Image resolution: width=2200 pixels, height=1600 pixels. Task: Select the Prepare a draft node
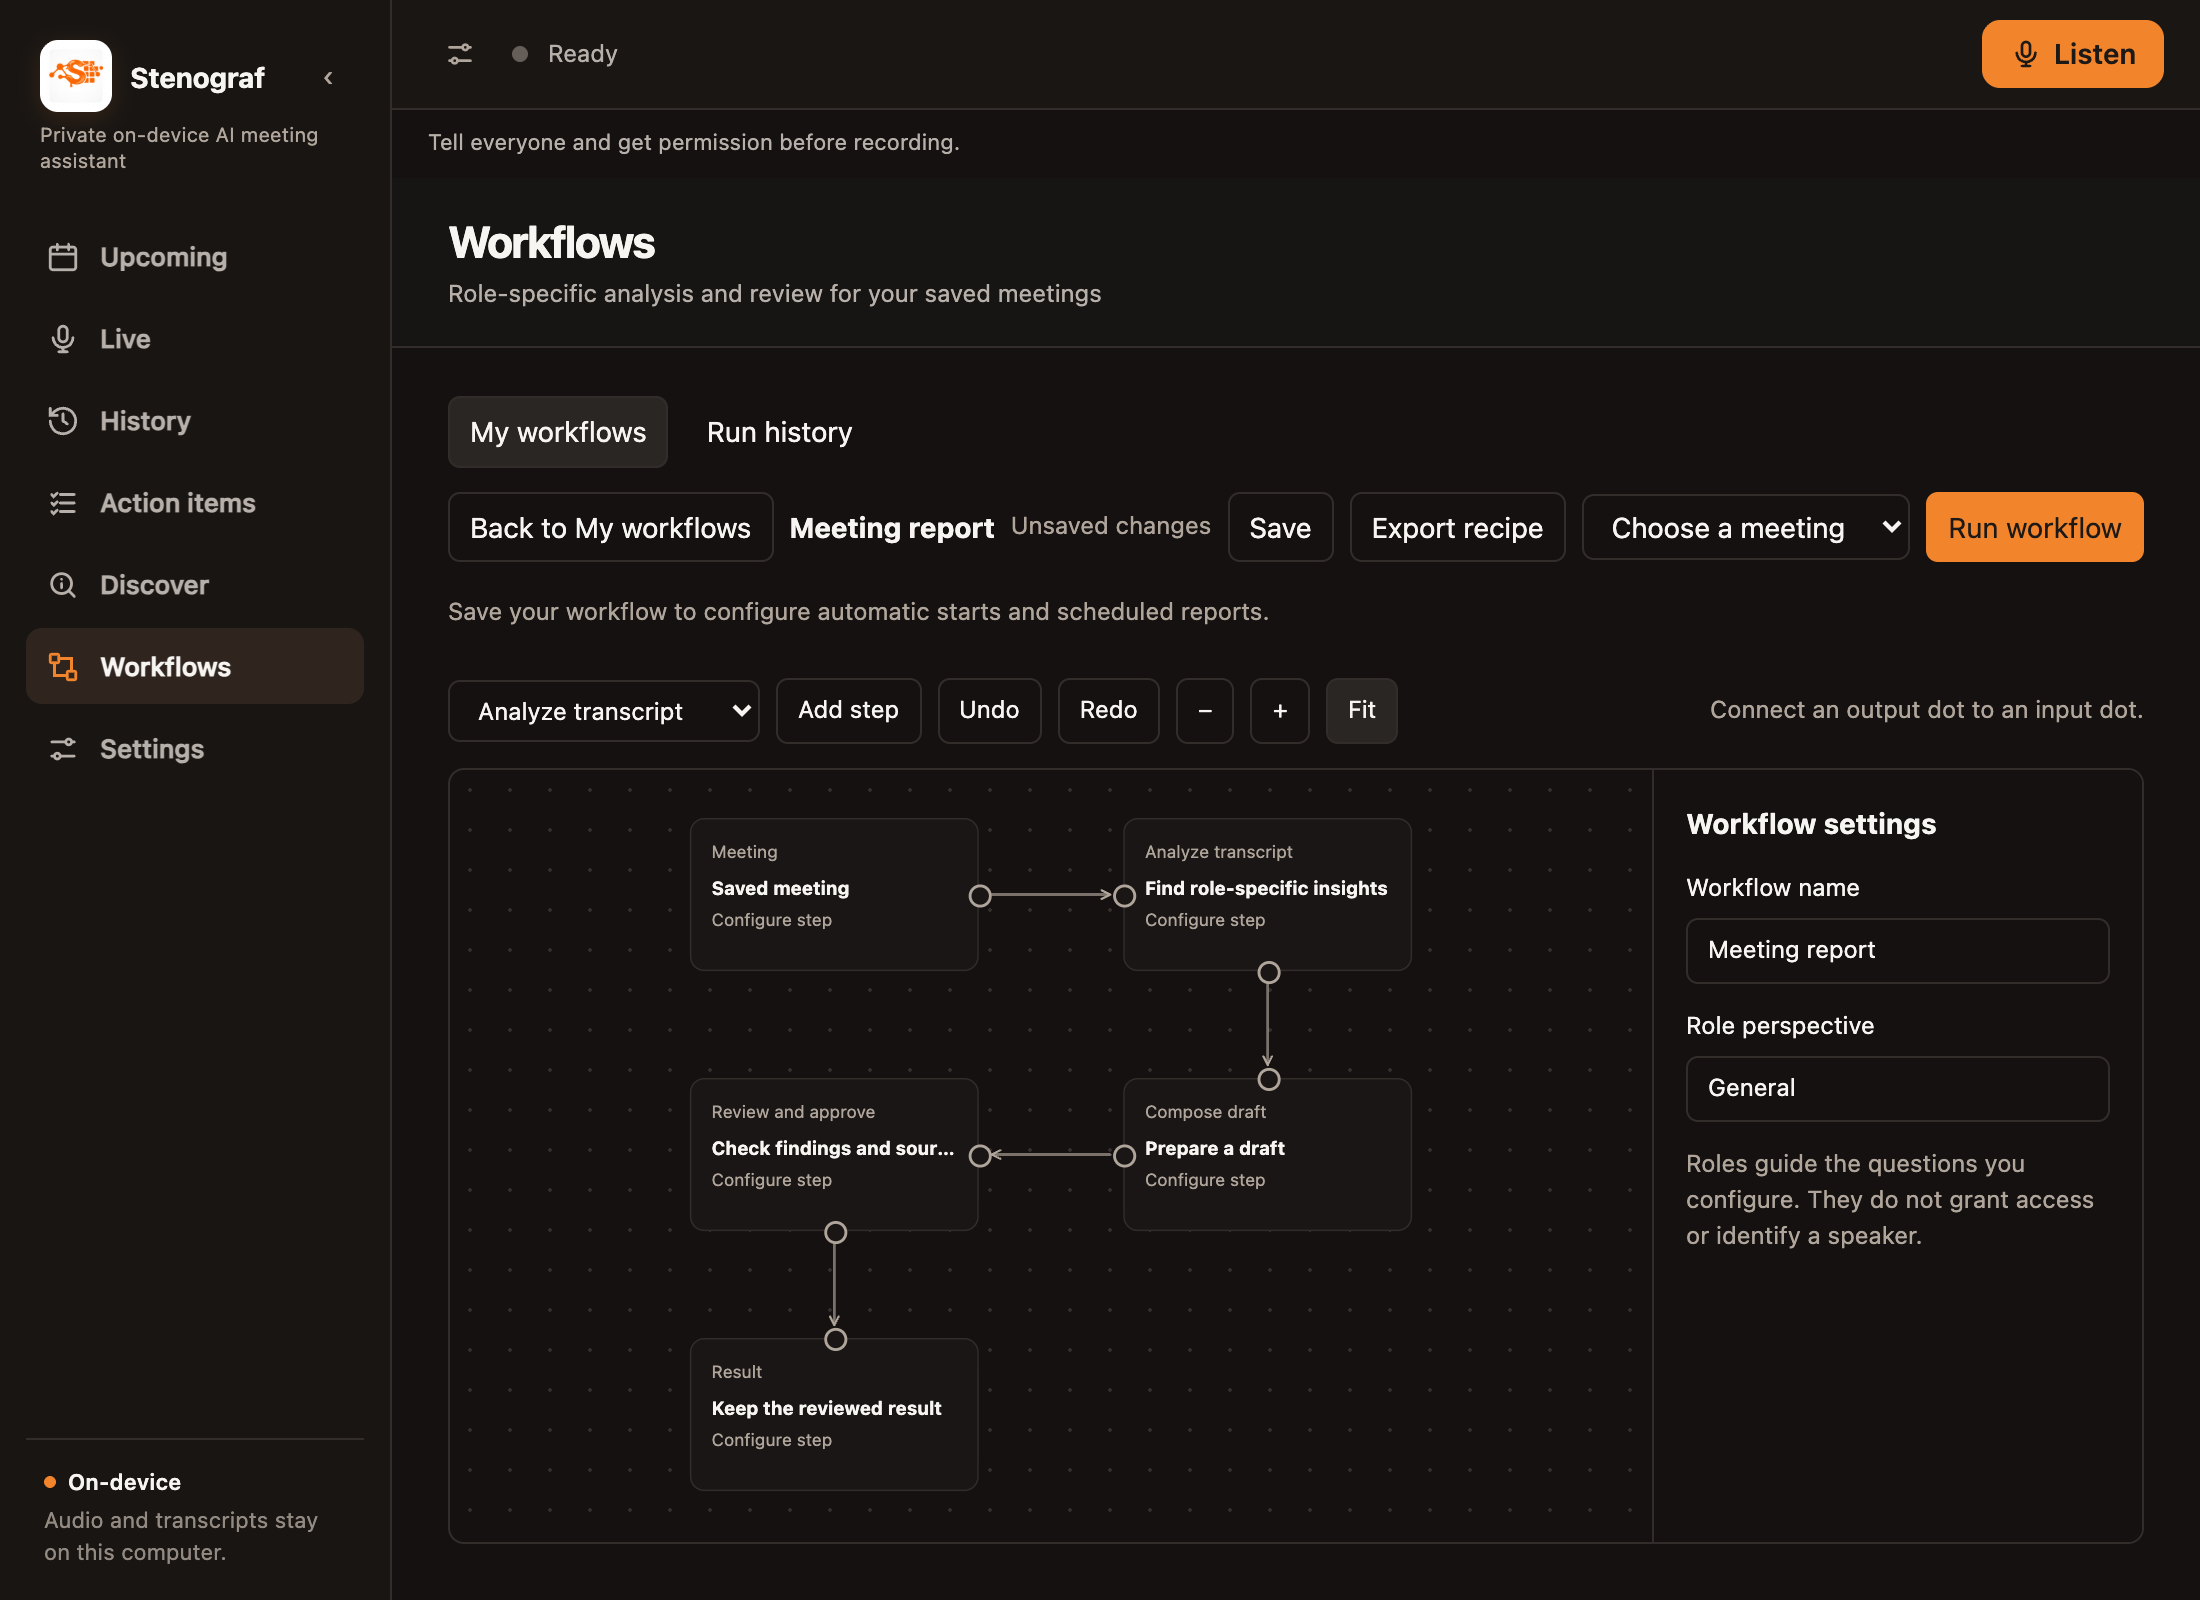tap(1267, 1154)
